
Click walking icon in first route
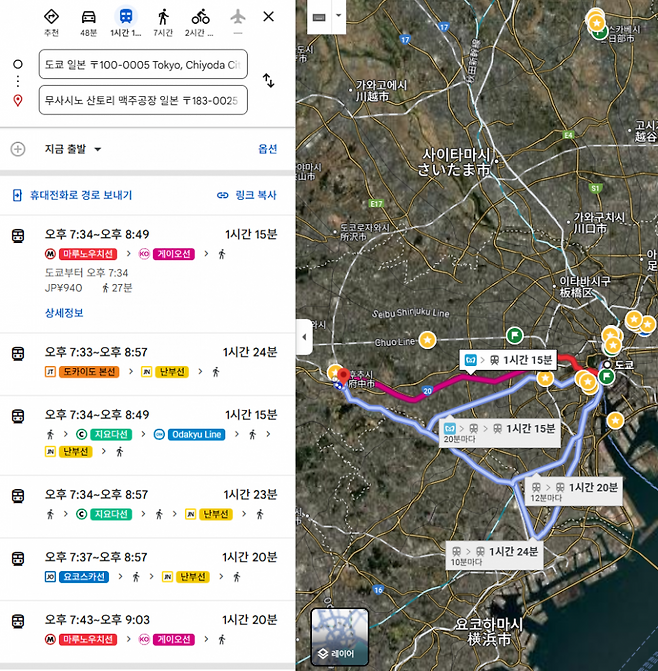coord(222,254)
